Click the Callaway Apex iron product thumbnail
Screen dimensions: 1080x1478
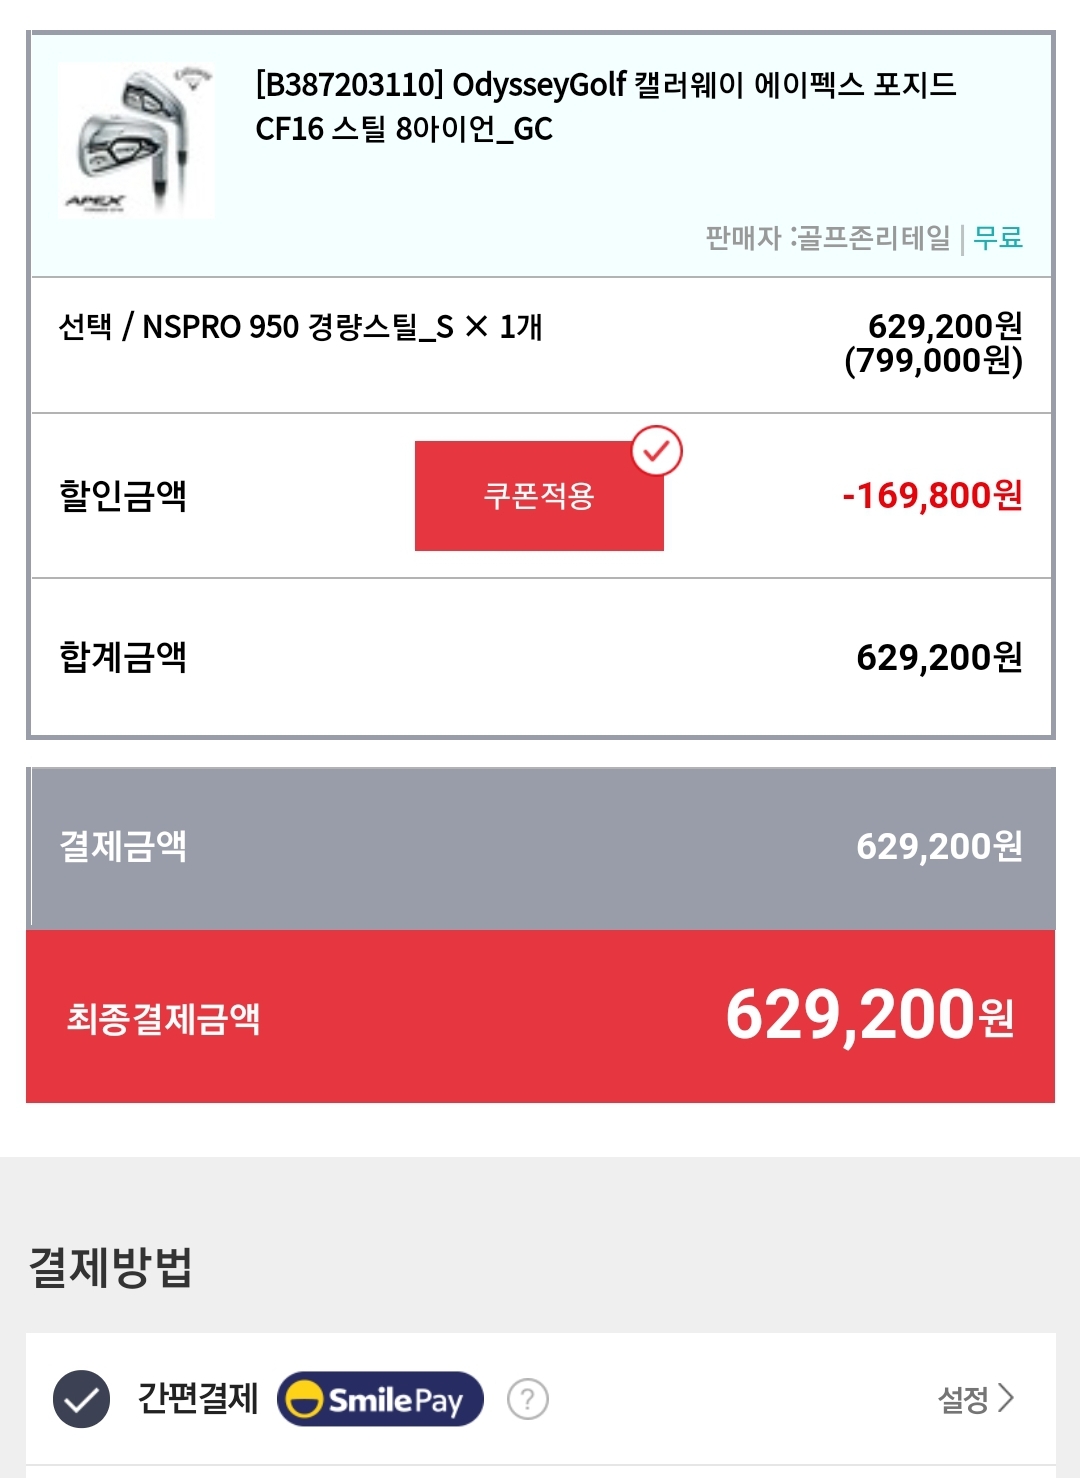pos(136,140)
